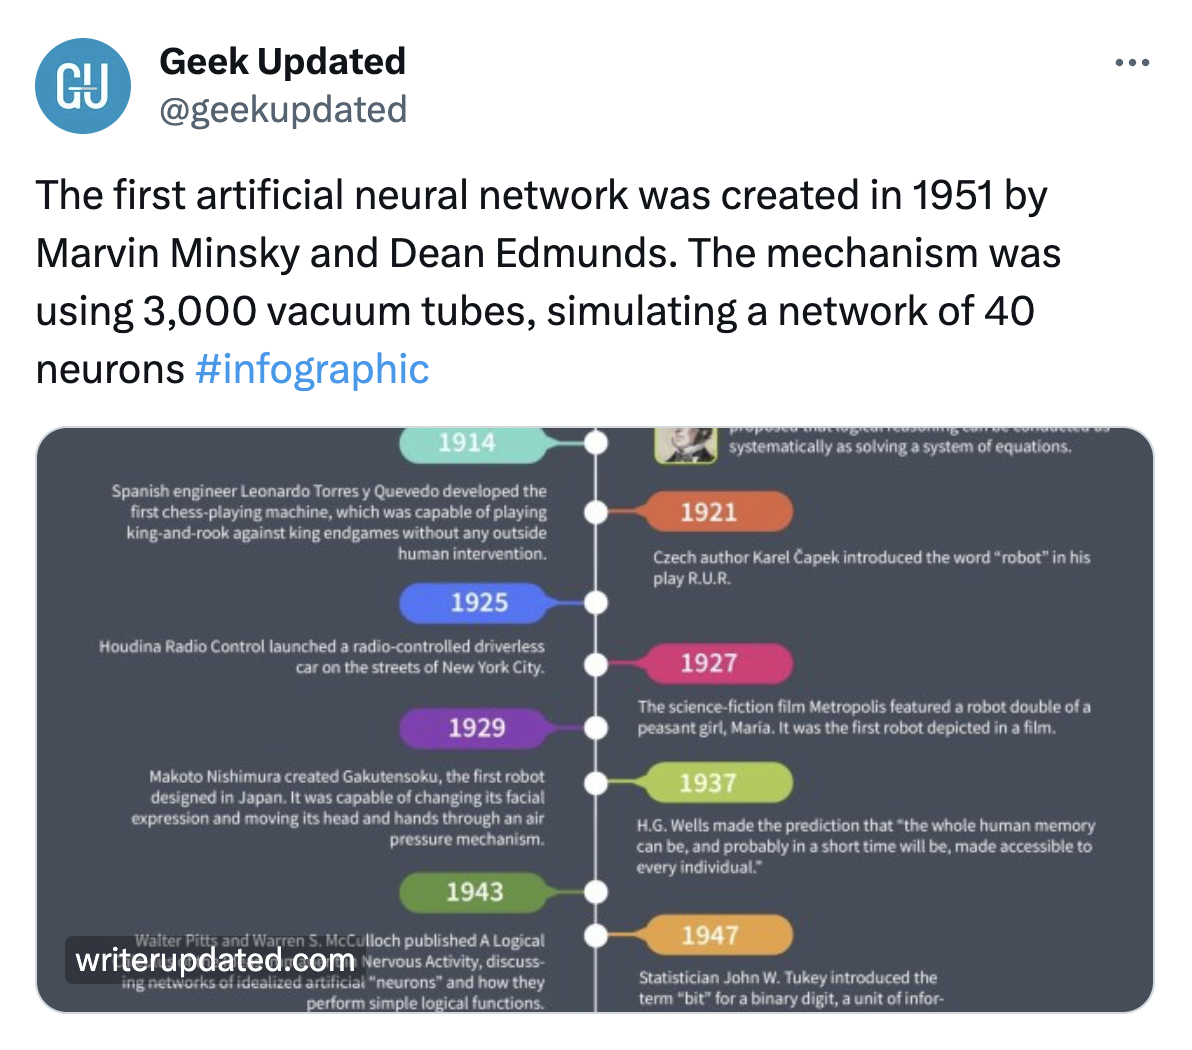Click the portrait thumbnail at top of infographic
This screenshot has width=1192, height=1050.
coord(686,445)
